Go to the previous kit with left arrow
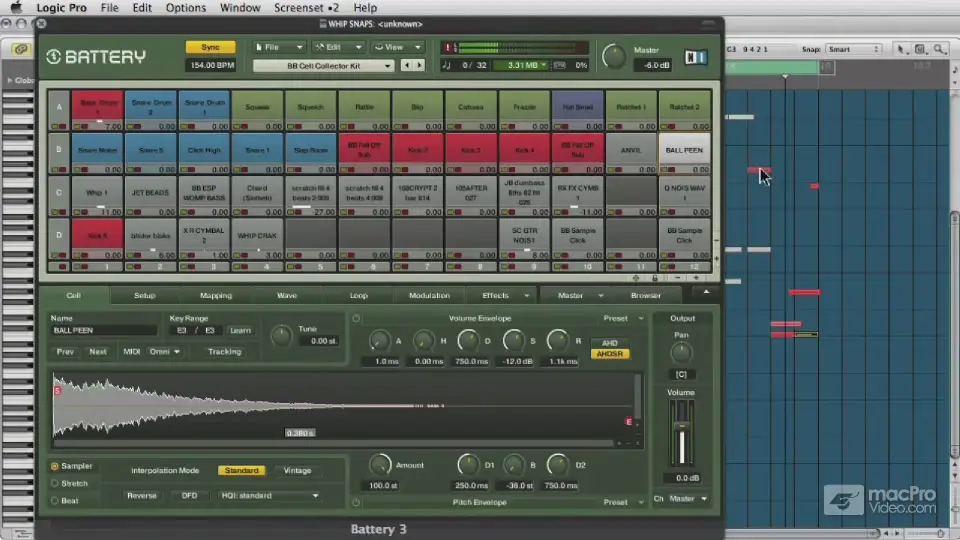The width and height of the screenshot is (960, 540). click(x=407, y=65)
